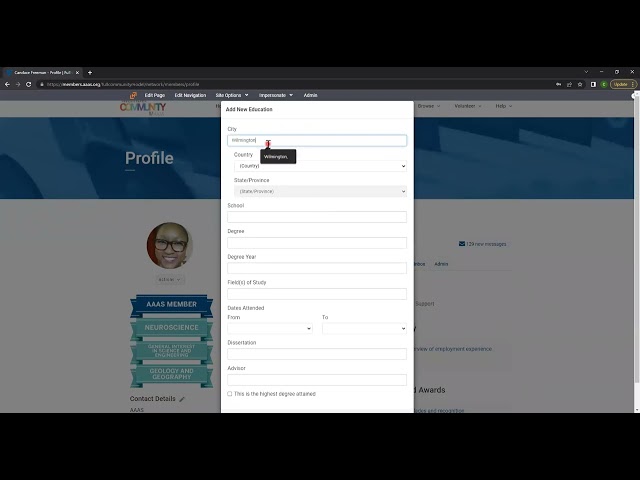Switch to the Admin profile tab

[441, 264]
